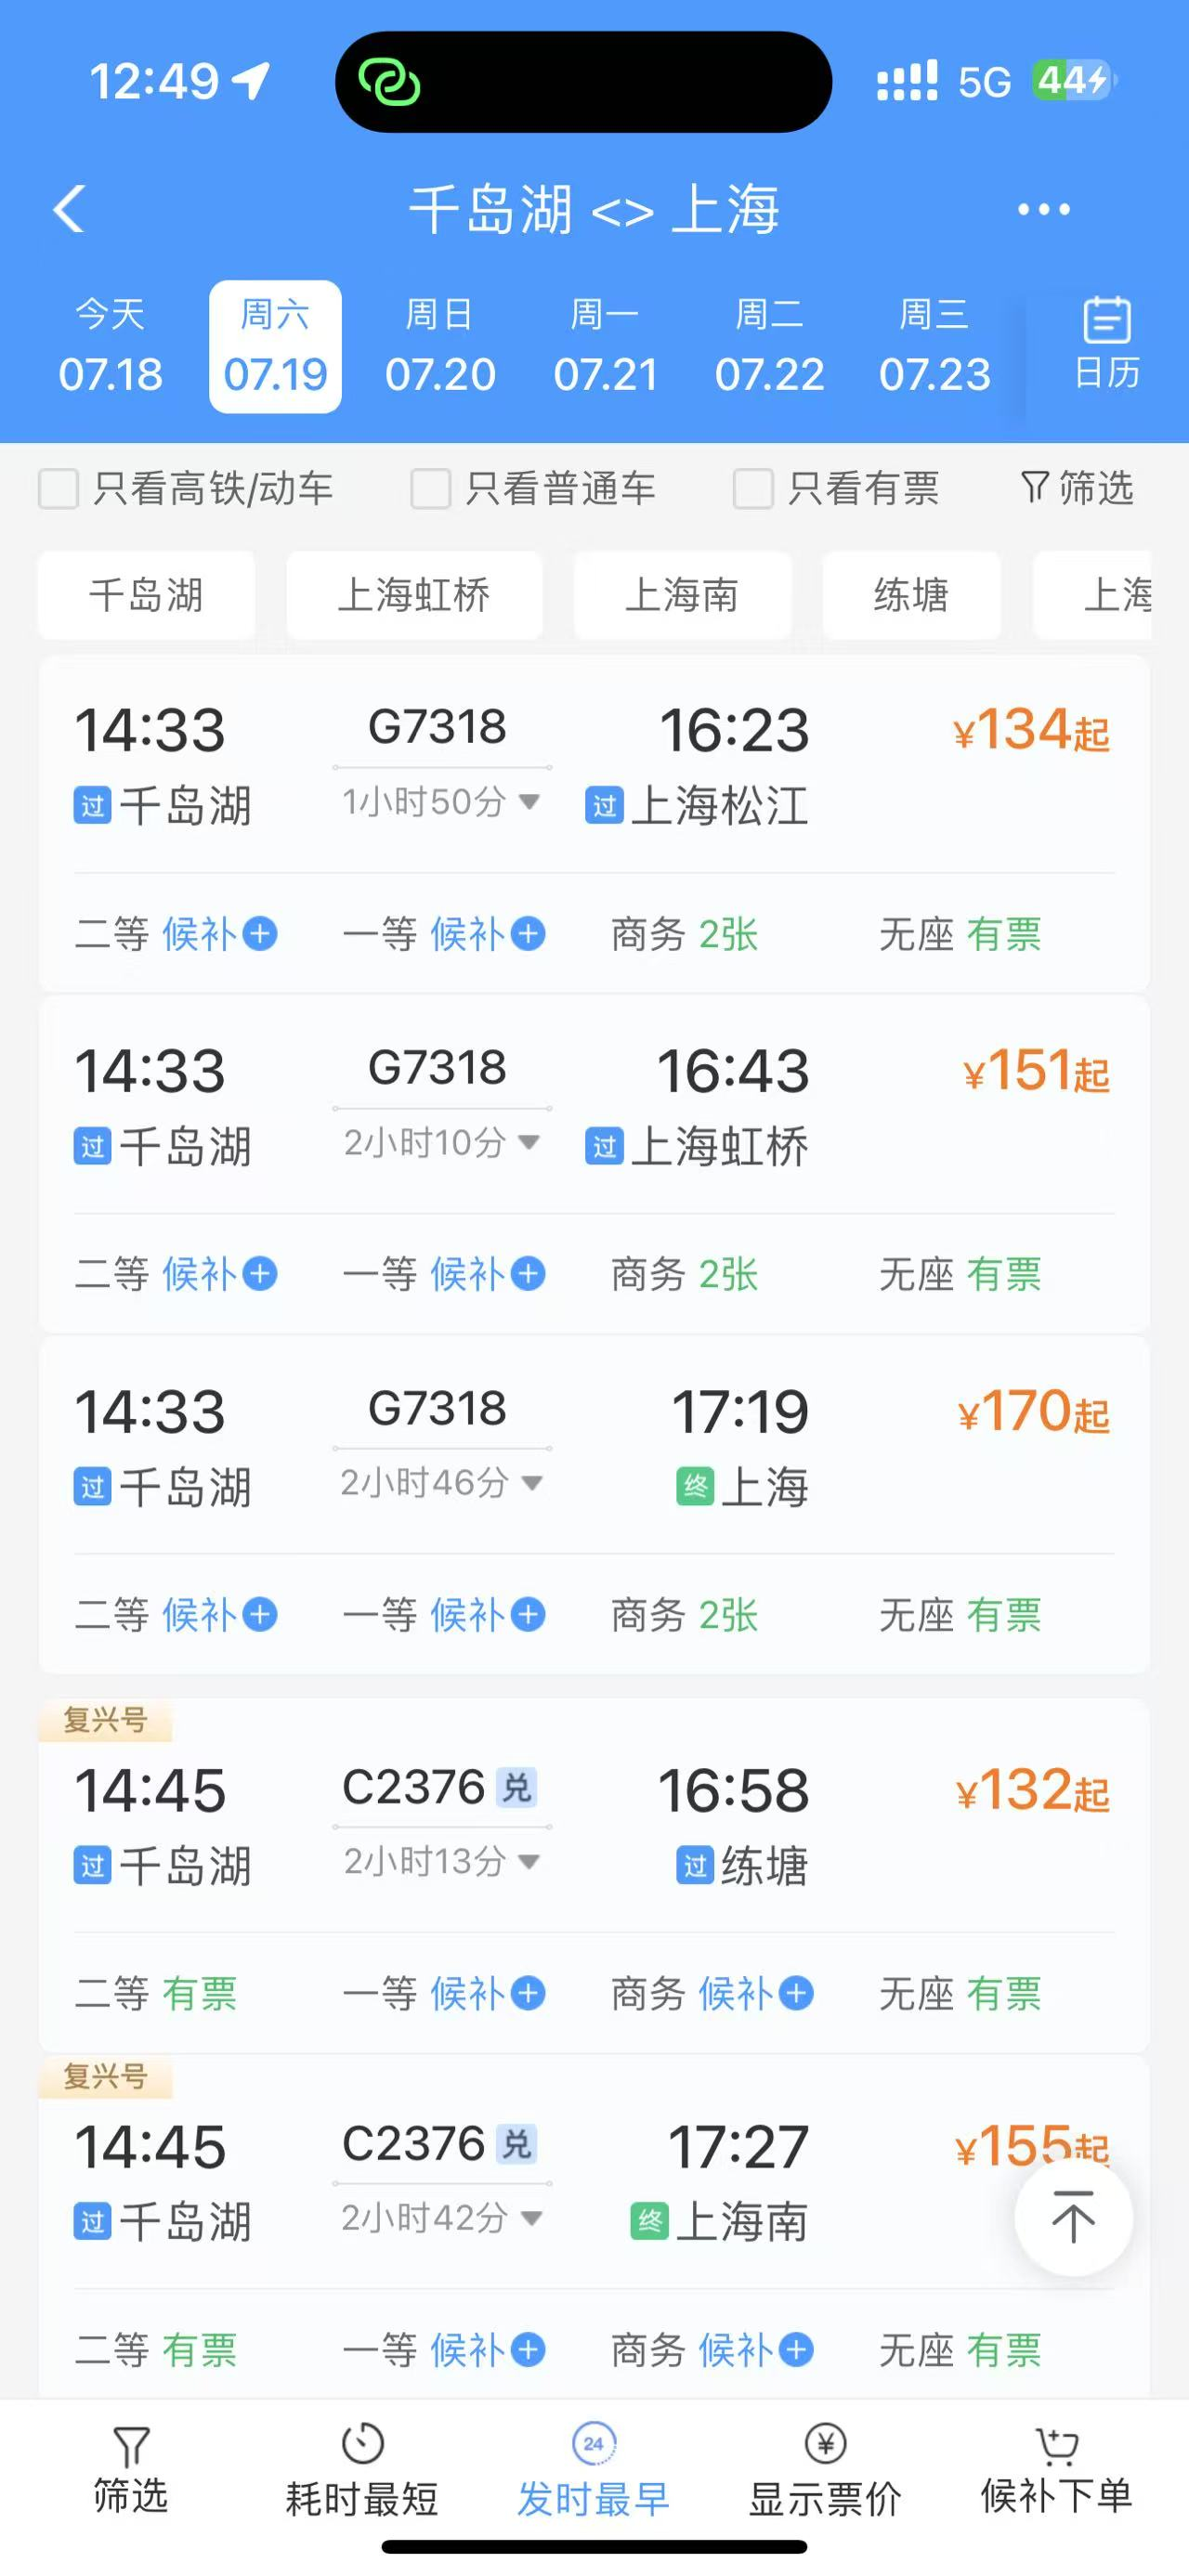Image resolution: width=1189 pixels, height=2576 pixels.
Task: Sort by 耗时最短 clock icon
Action: (362, 2444)
